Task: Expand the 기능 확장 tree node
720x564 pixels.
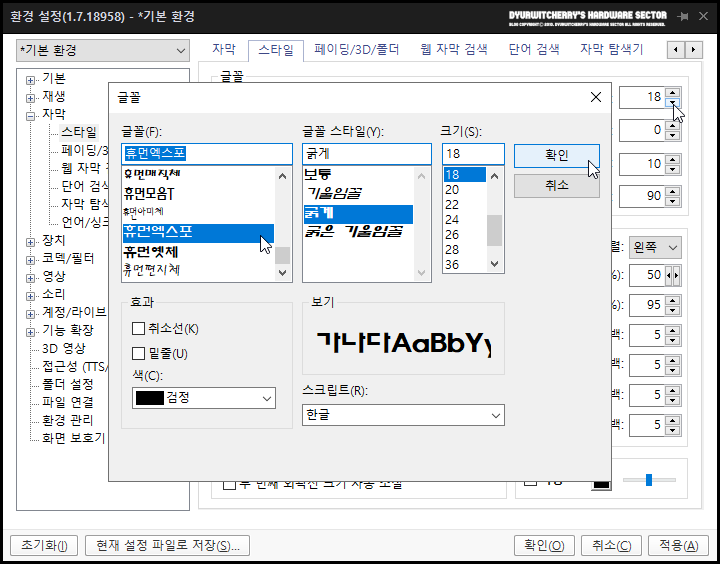Action: 30,332
